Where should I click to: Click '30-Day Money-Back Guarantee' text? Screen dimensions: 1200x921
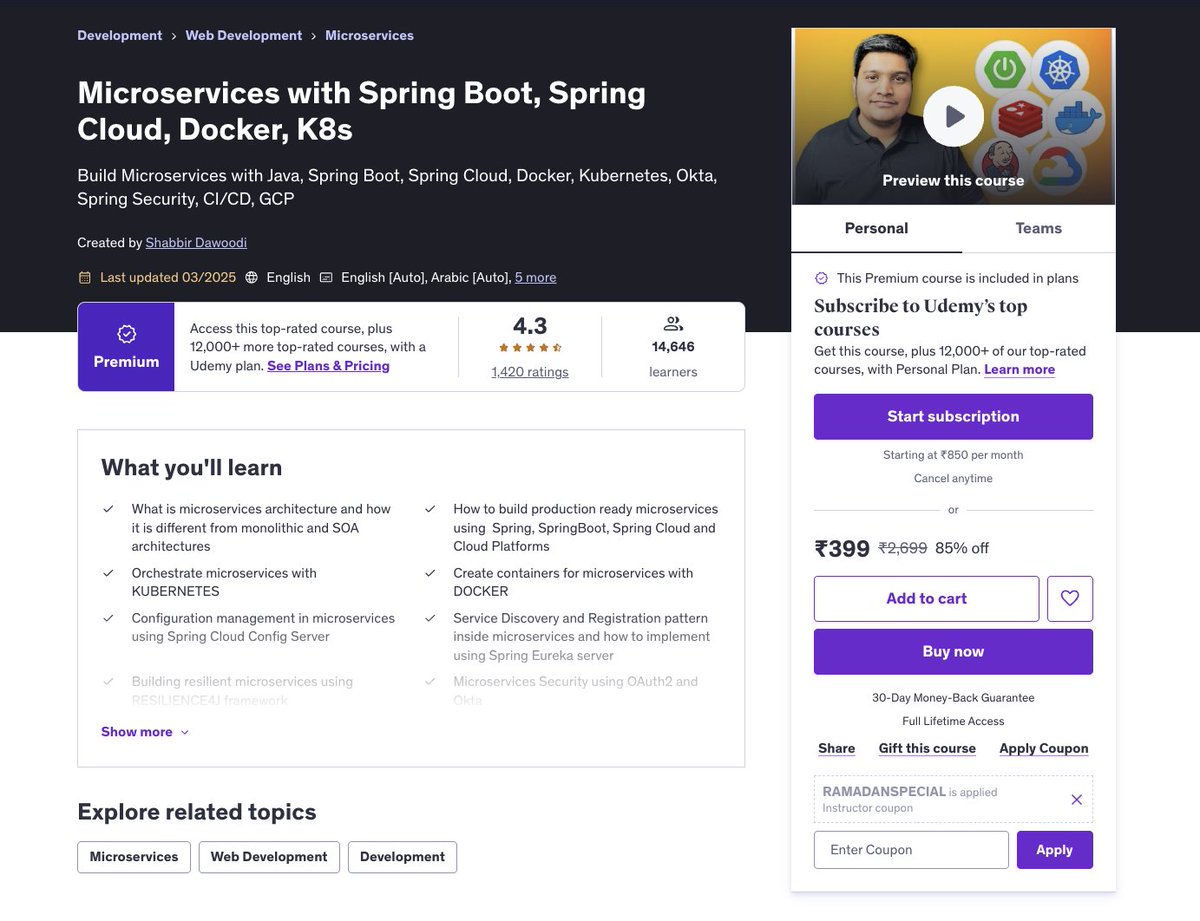click(953, 698)
